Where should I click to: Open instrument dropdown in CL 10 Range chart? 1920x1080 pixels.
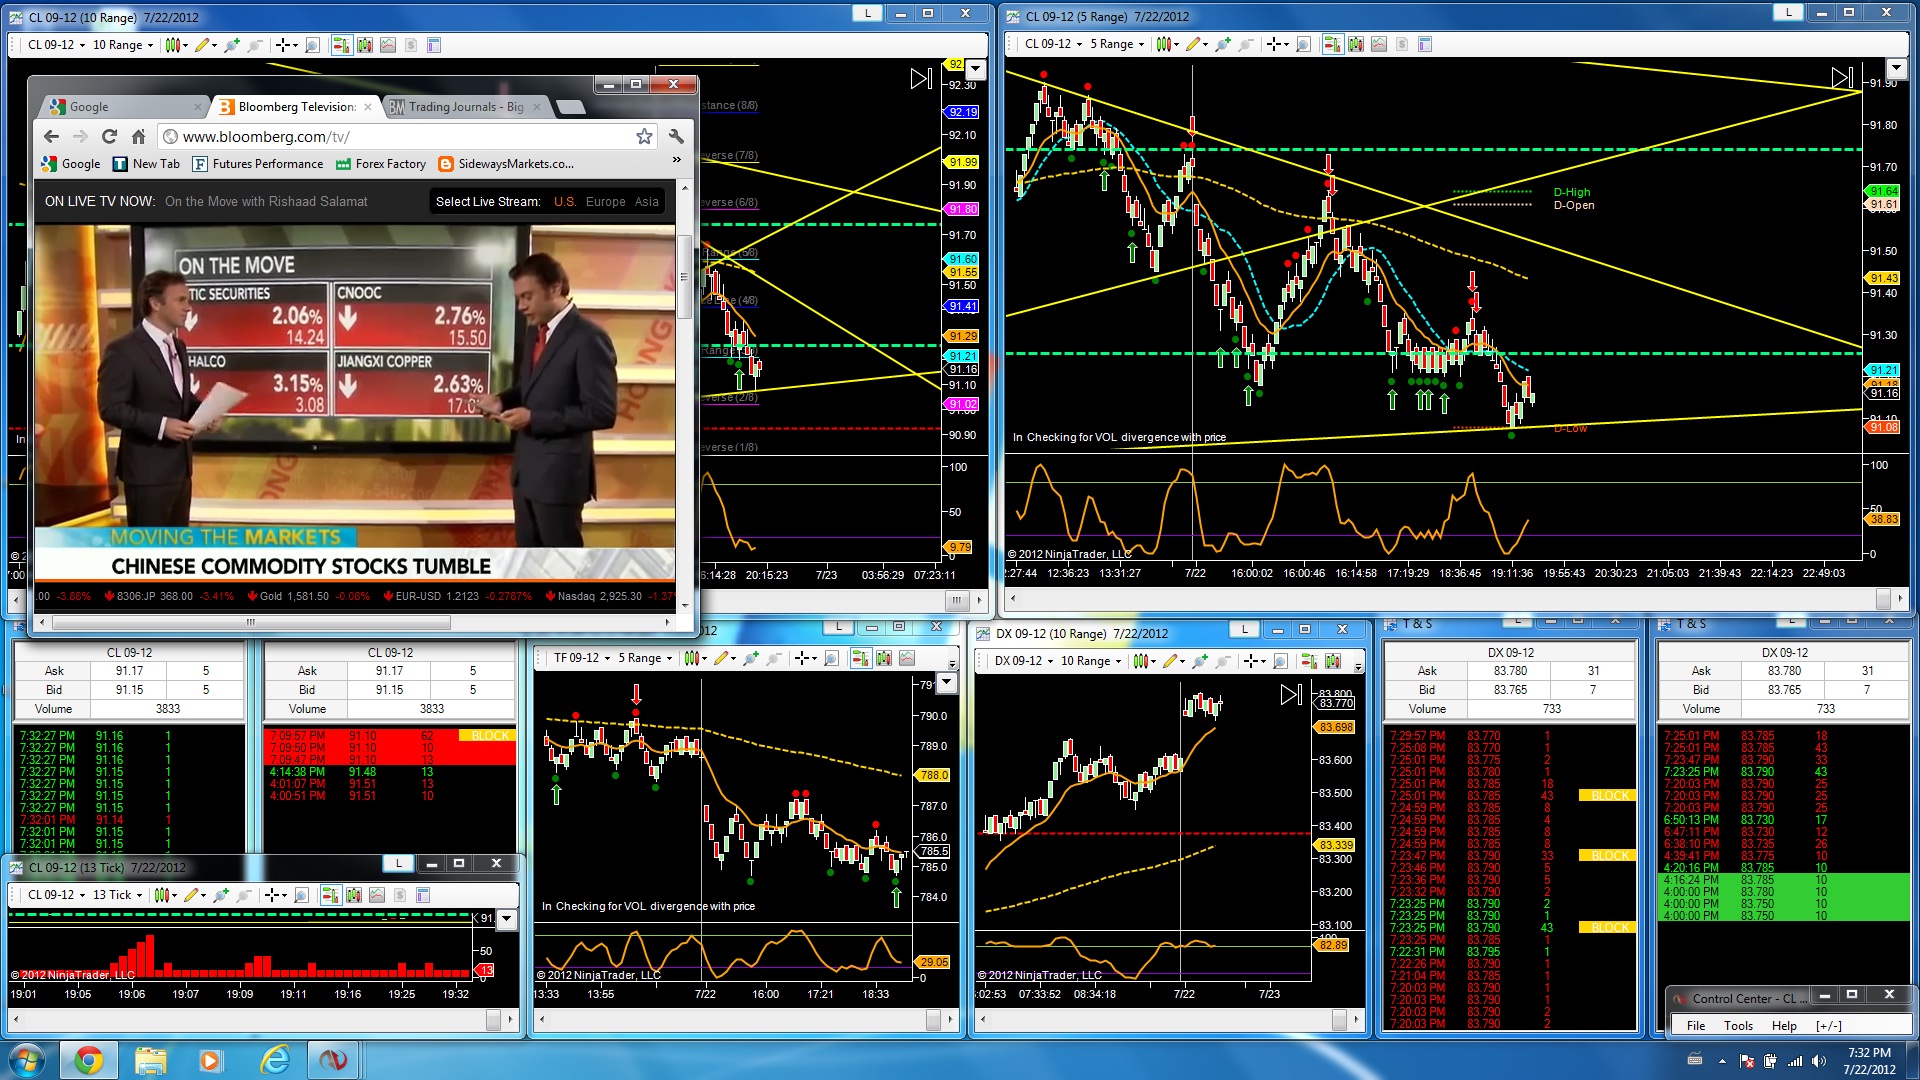pos(54,45)
